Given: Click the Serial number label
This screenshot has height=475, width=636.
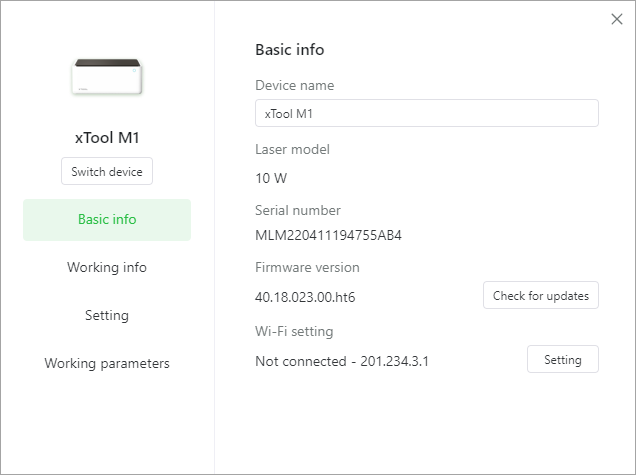Looking at the screenshot, I should [x=298, y=210].
